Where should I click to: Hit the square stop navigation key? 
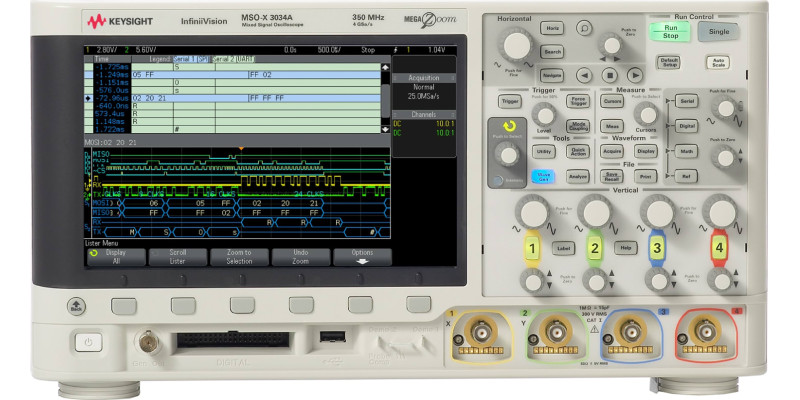click(x=609, y=76)
